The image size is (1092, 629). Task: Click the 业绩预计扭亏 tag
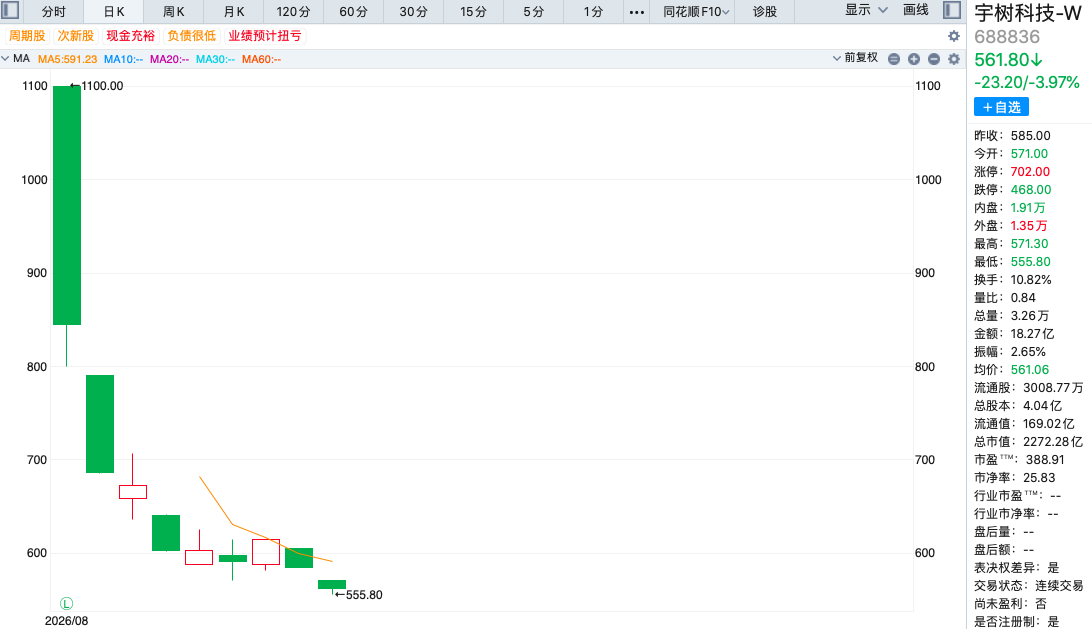tap(265, 36)
